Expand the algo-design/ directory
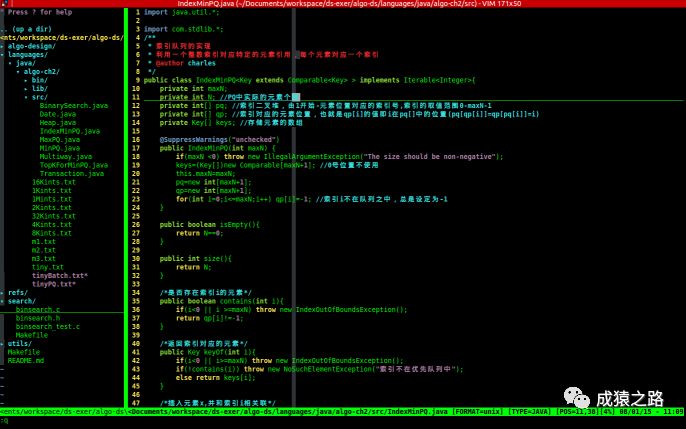 coord(32,46)
